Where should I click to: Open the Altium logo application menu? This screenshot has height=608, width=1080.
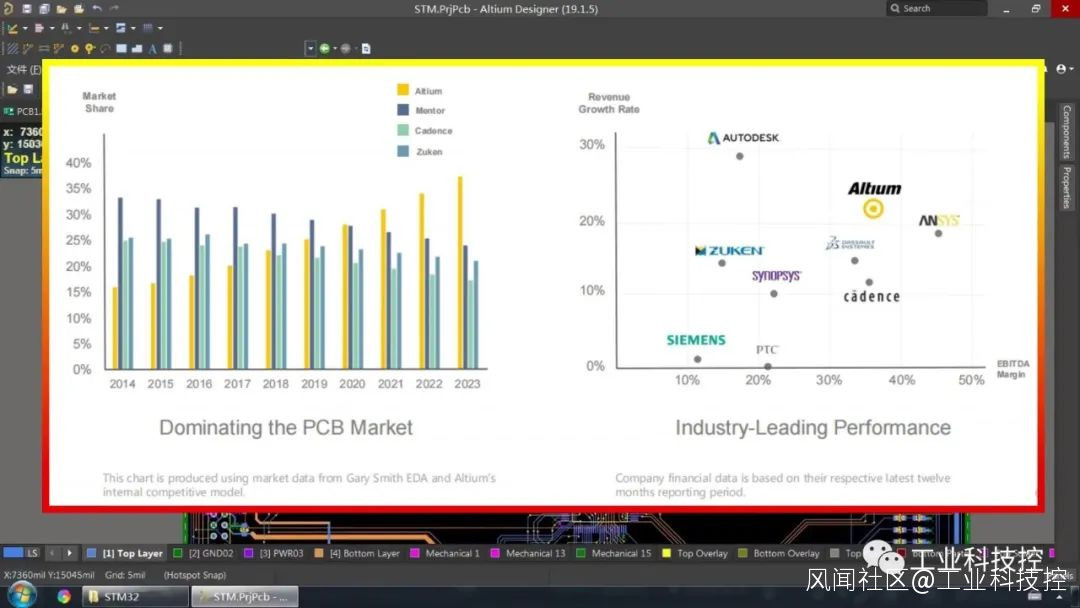[x=8, y=8]
